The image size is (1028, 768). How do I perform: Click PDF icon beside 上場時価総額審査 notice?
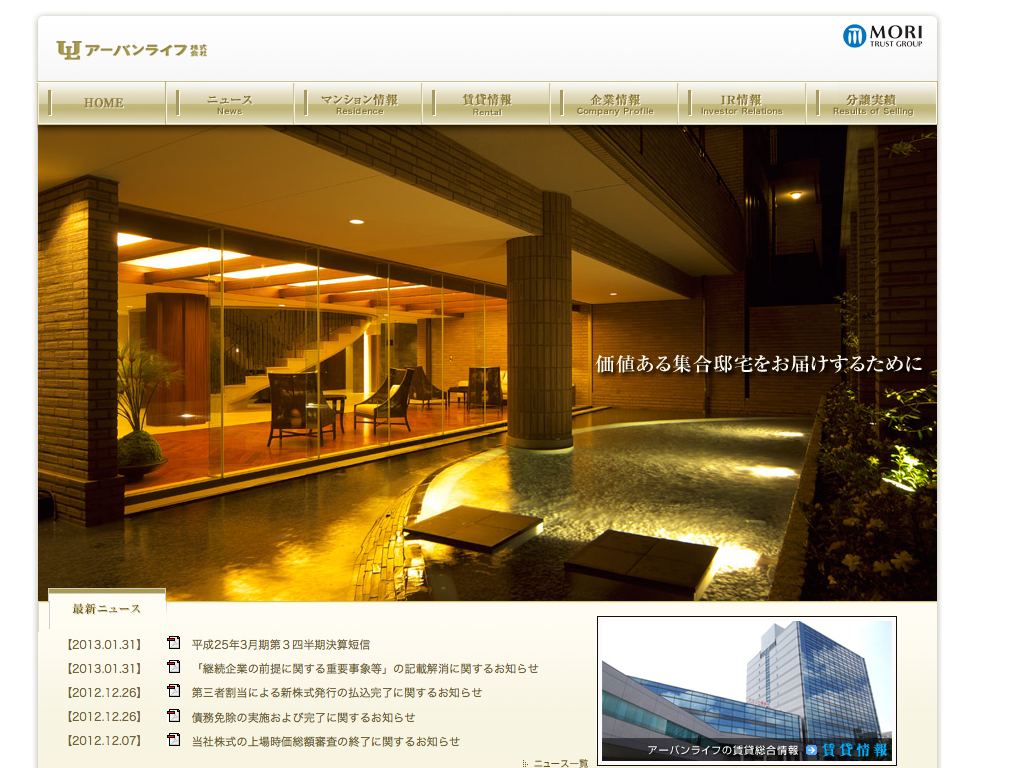[x=174, y=741]
